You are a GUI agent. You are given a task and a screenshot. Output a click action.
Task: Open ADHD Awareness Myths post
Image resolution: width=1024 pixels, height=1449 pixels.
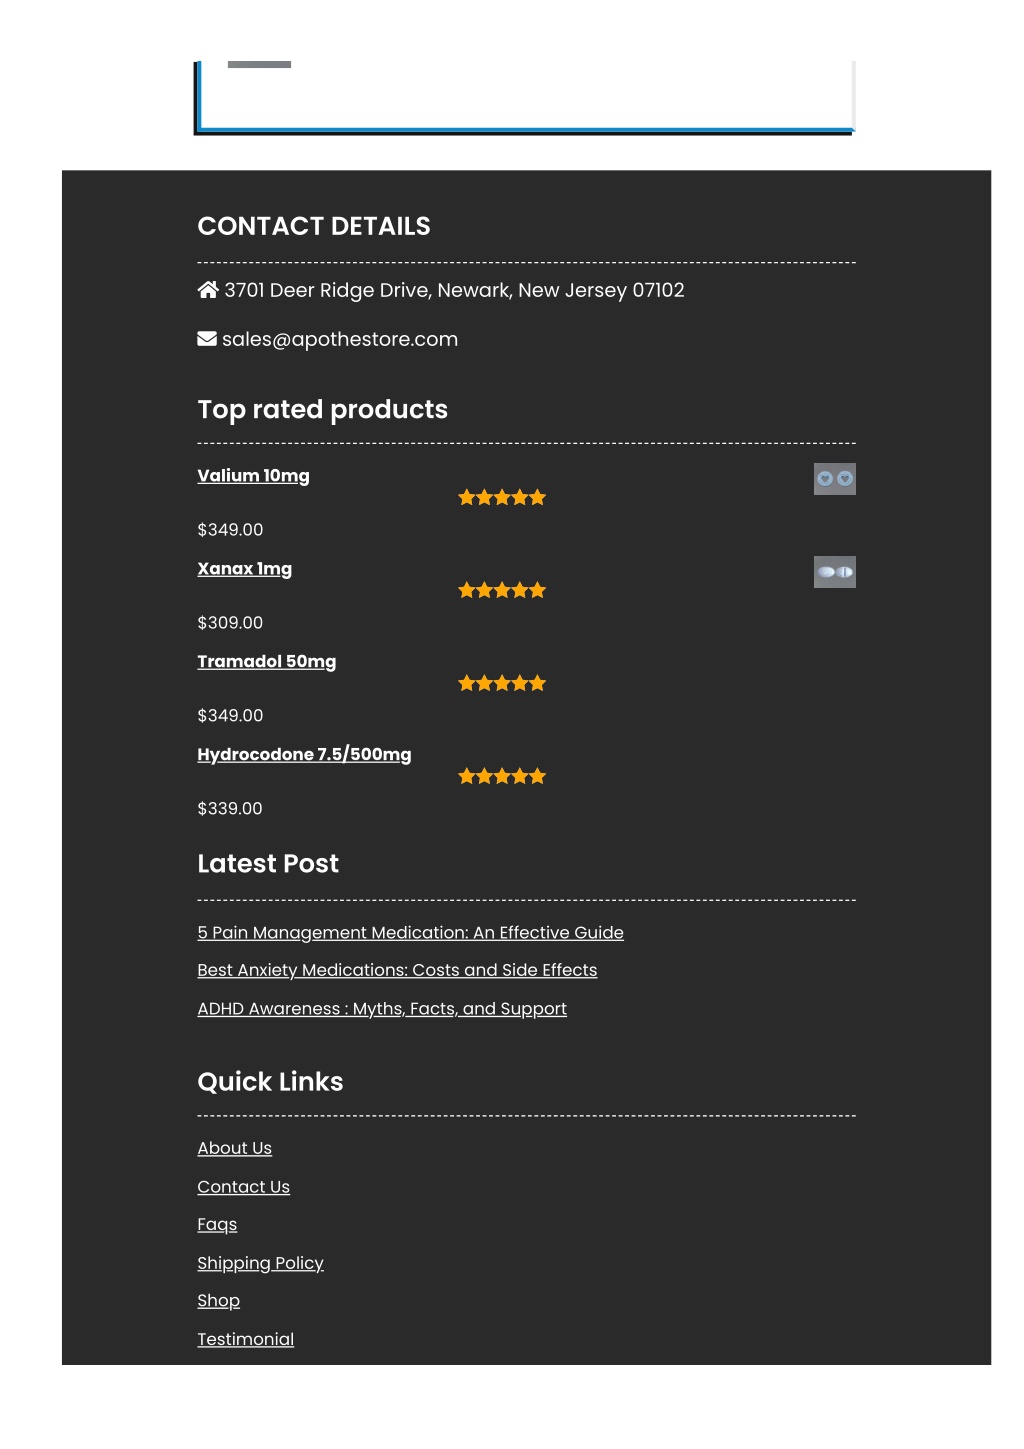(382, 1009)
